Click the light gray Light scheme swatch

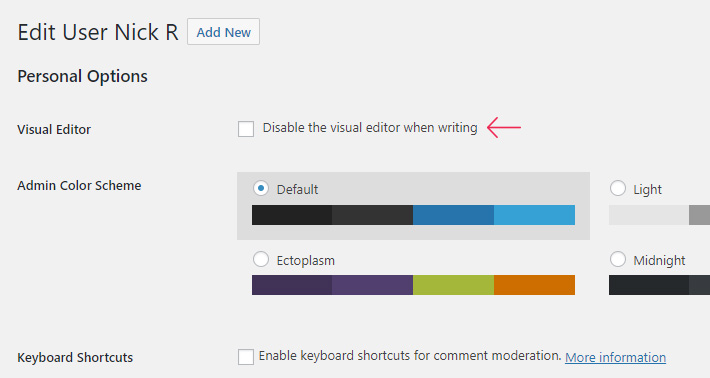point(649,215)
